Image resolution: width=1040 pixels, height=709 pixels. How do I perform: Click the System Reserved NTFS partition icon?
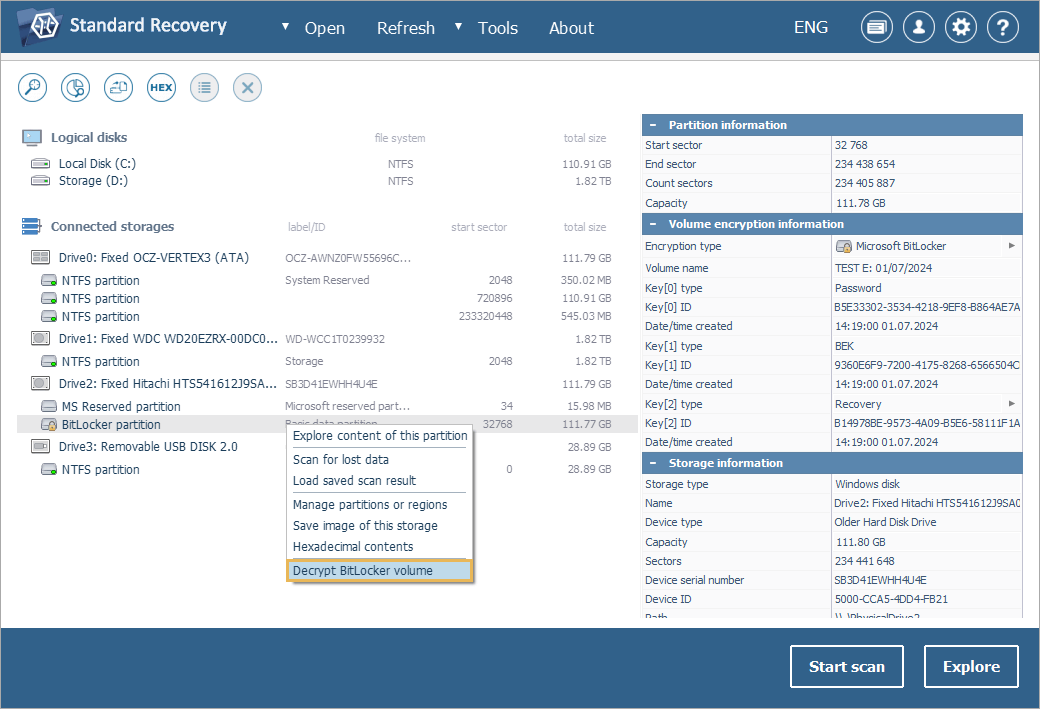[49, 281]
